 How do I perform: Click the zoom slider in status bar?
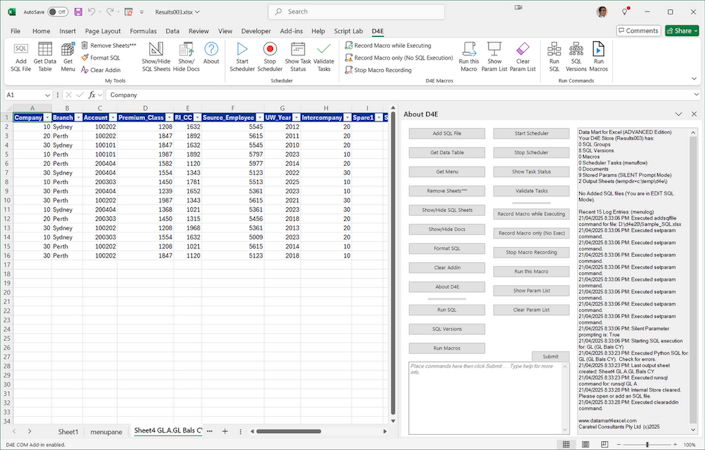pos(647,444)
